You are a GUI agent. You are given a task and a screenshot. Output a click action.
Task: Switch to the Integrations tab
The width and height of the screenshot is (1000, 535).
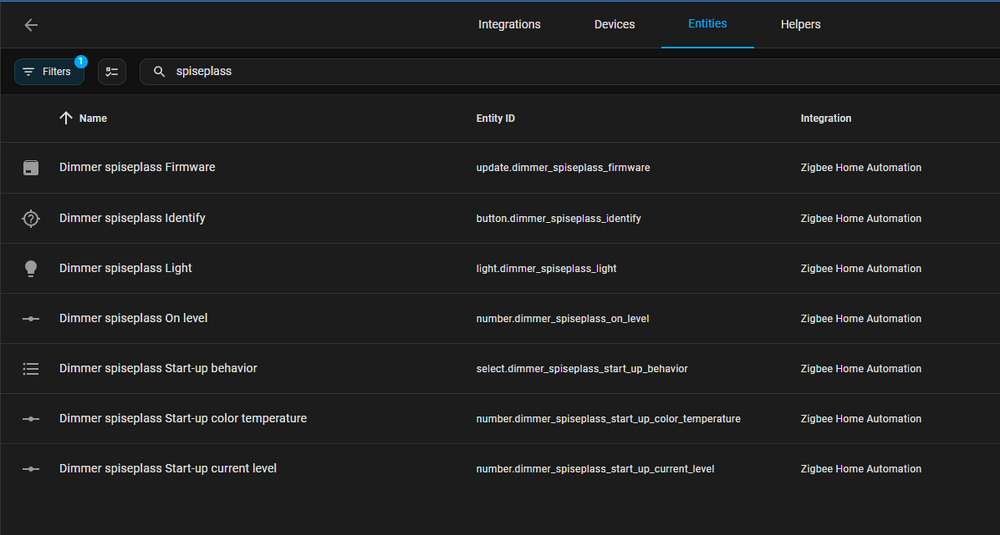point(509,25)
